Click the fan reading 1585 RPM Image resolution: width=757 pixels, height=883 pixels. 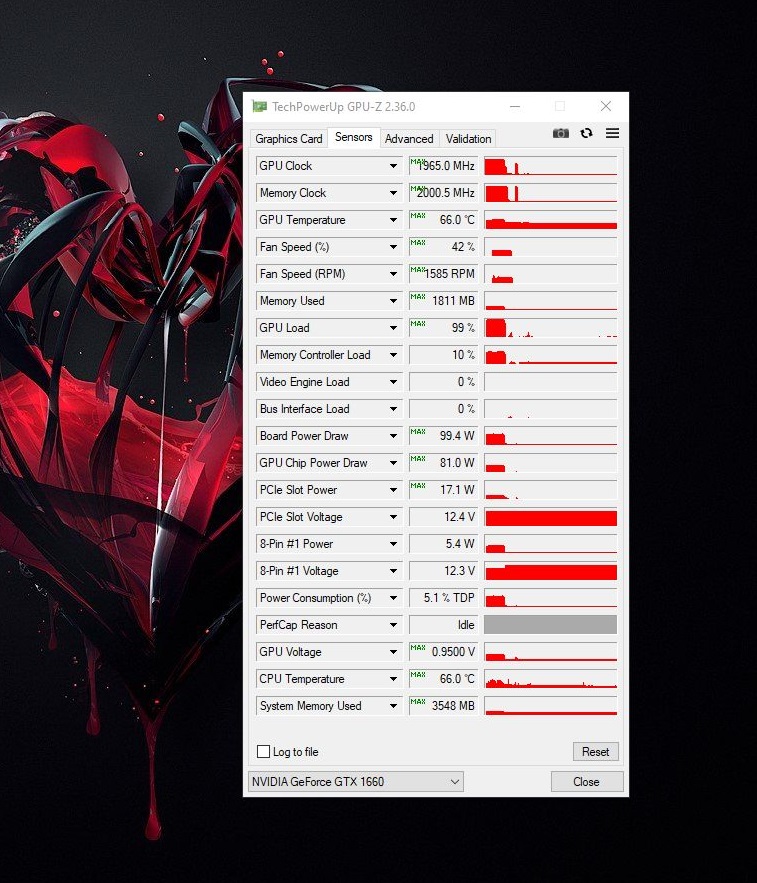[443, 274]
